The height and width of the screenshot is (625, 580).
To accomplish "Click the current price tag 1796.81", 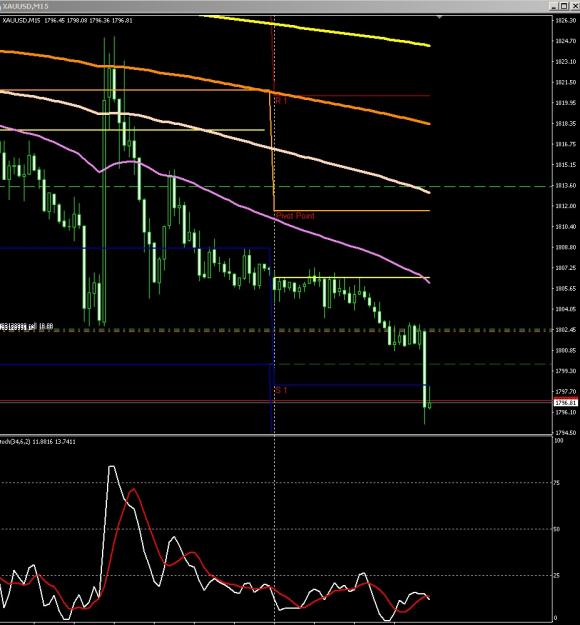I will click(x=566, y=403).
